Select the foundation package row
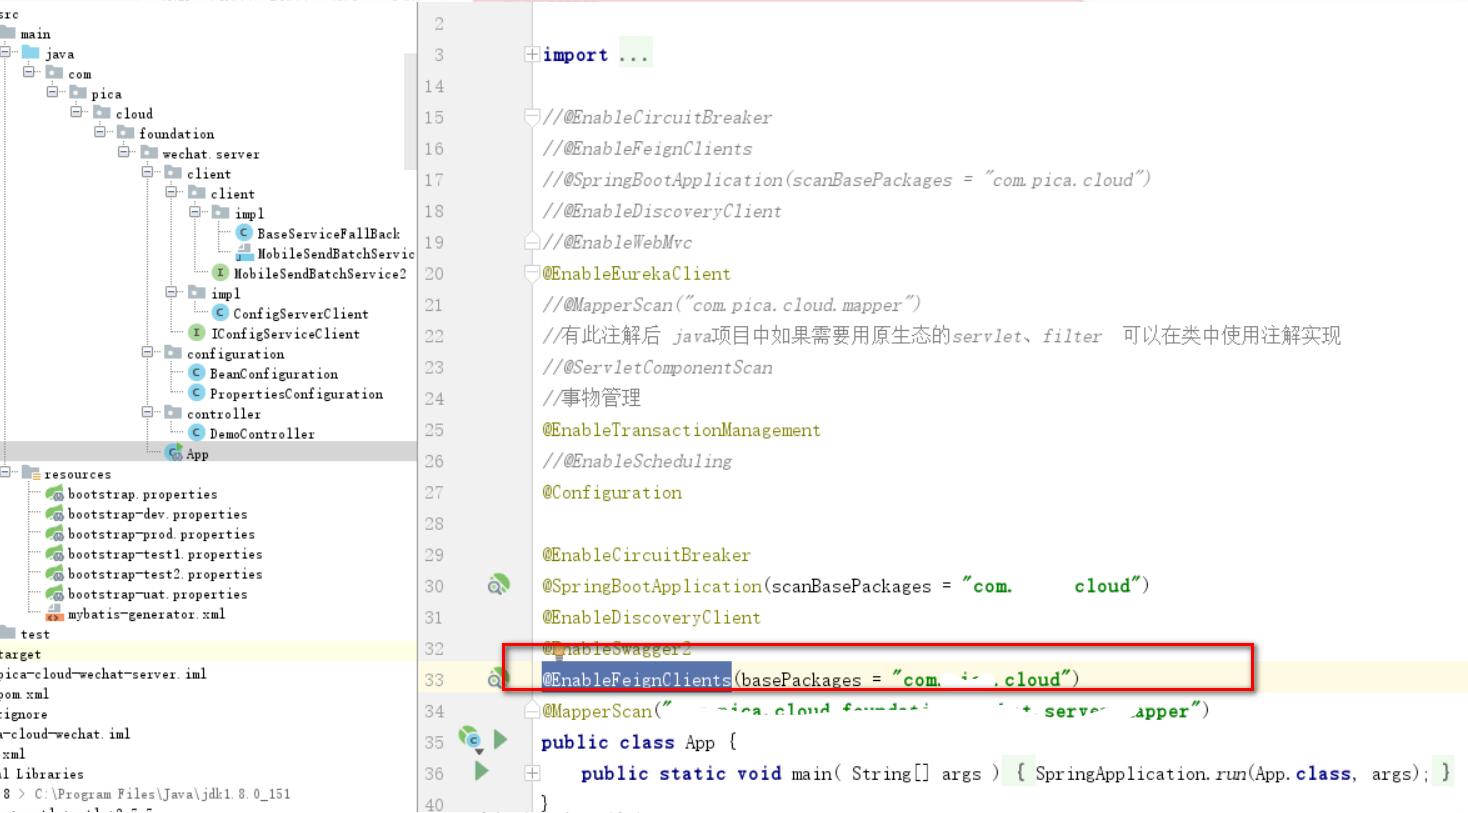Image resolution: width=1468 pixels, height=813 pixels. [x=165, y=133]
